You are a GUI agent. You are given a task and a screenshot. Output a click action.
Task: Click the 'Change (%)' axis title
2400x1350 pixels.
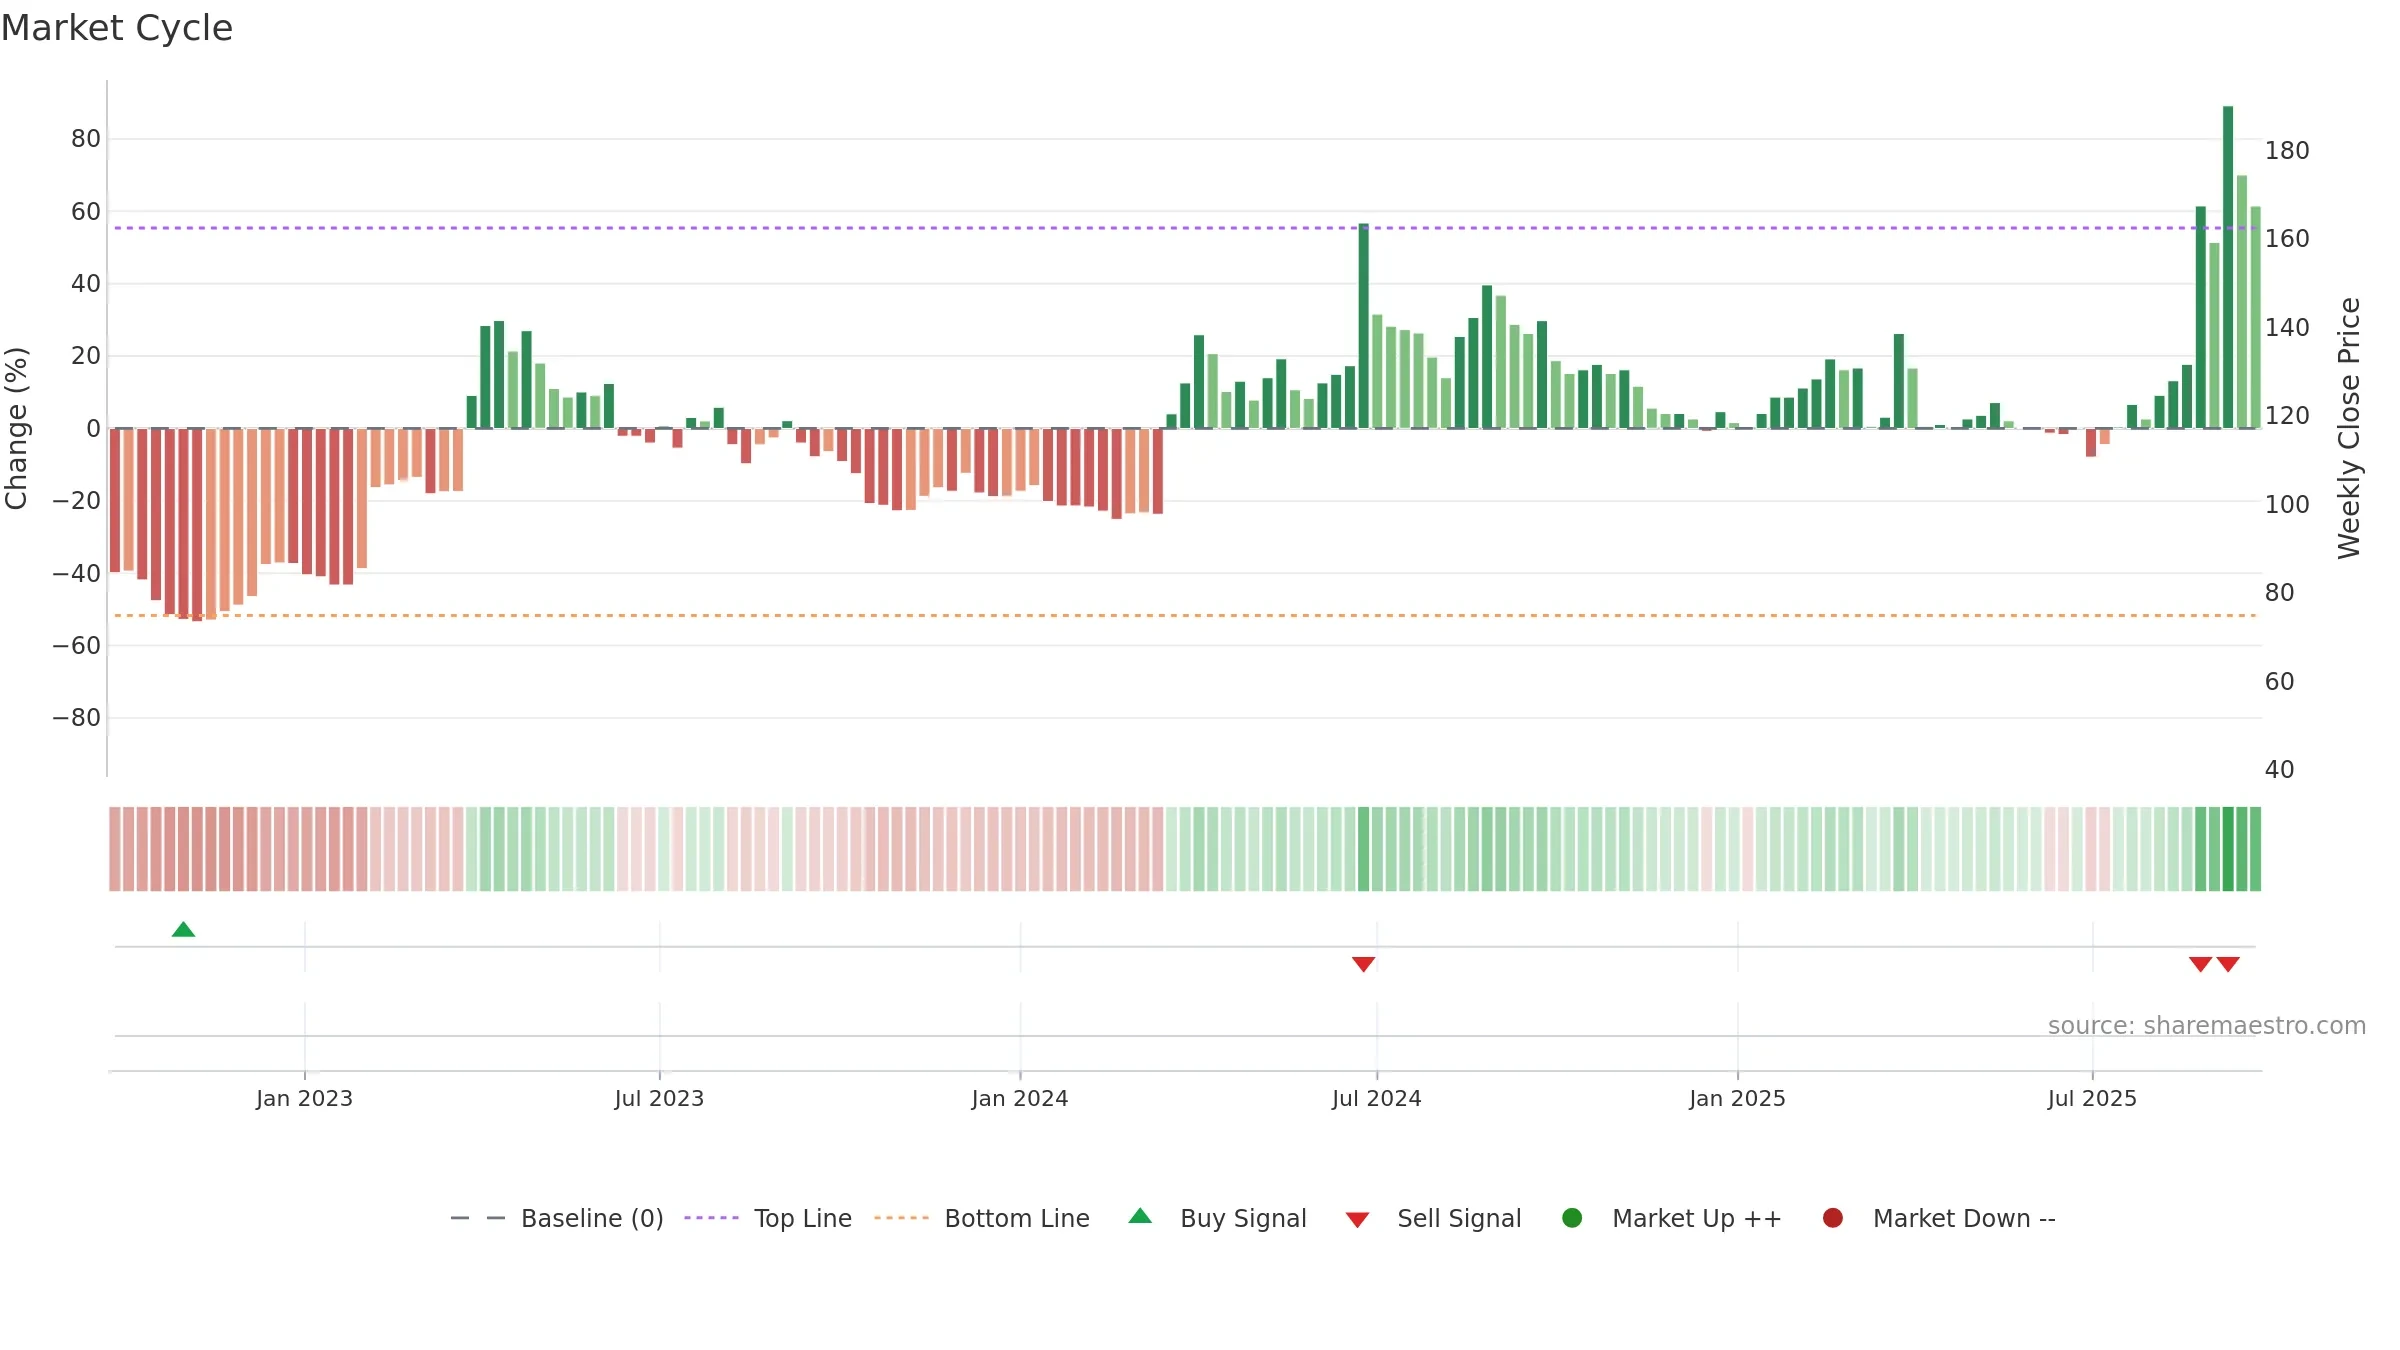click(x=16, y=428)
